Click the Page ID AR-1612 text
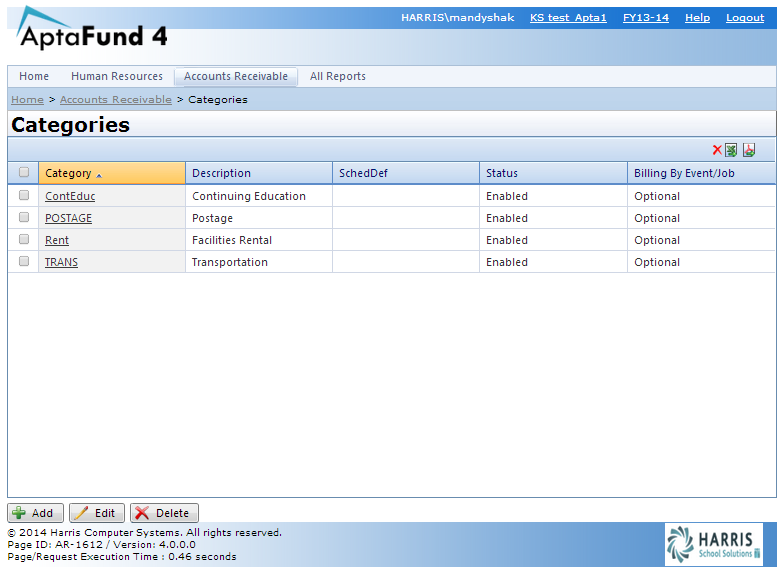Viewport: 783px width, 574px height. click(x=55, y=545)
